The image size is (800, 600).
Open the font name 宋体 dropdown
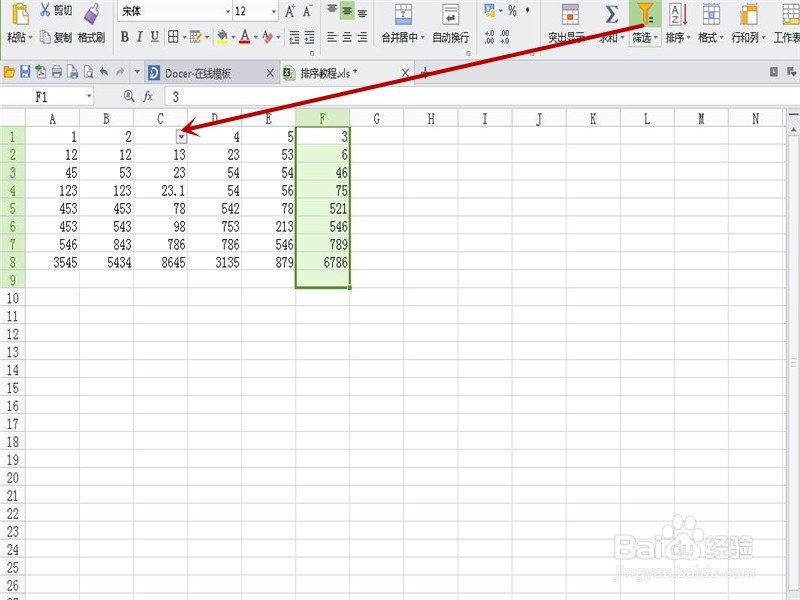[x=228, y=11]
